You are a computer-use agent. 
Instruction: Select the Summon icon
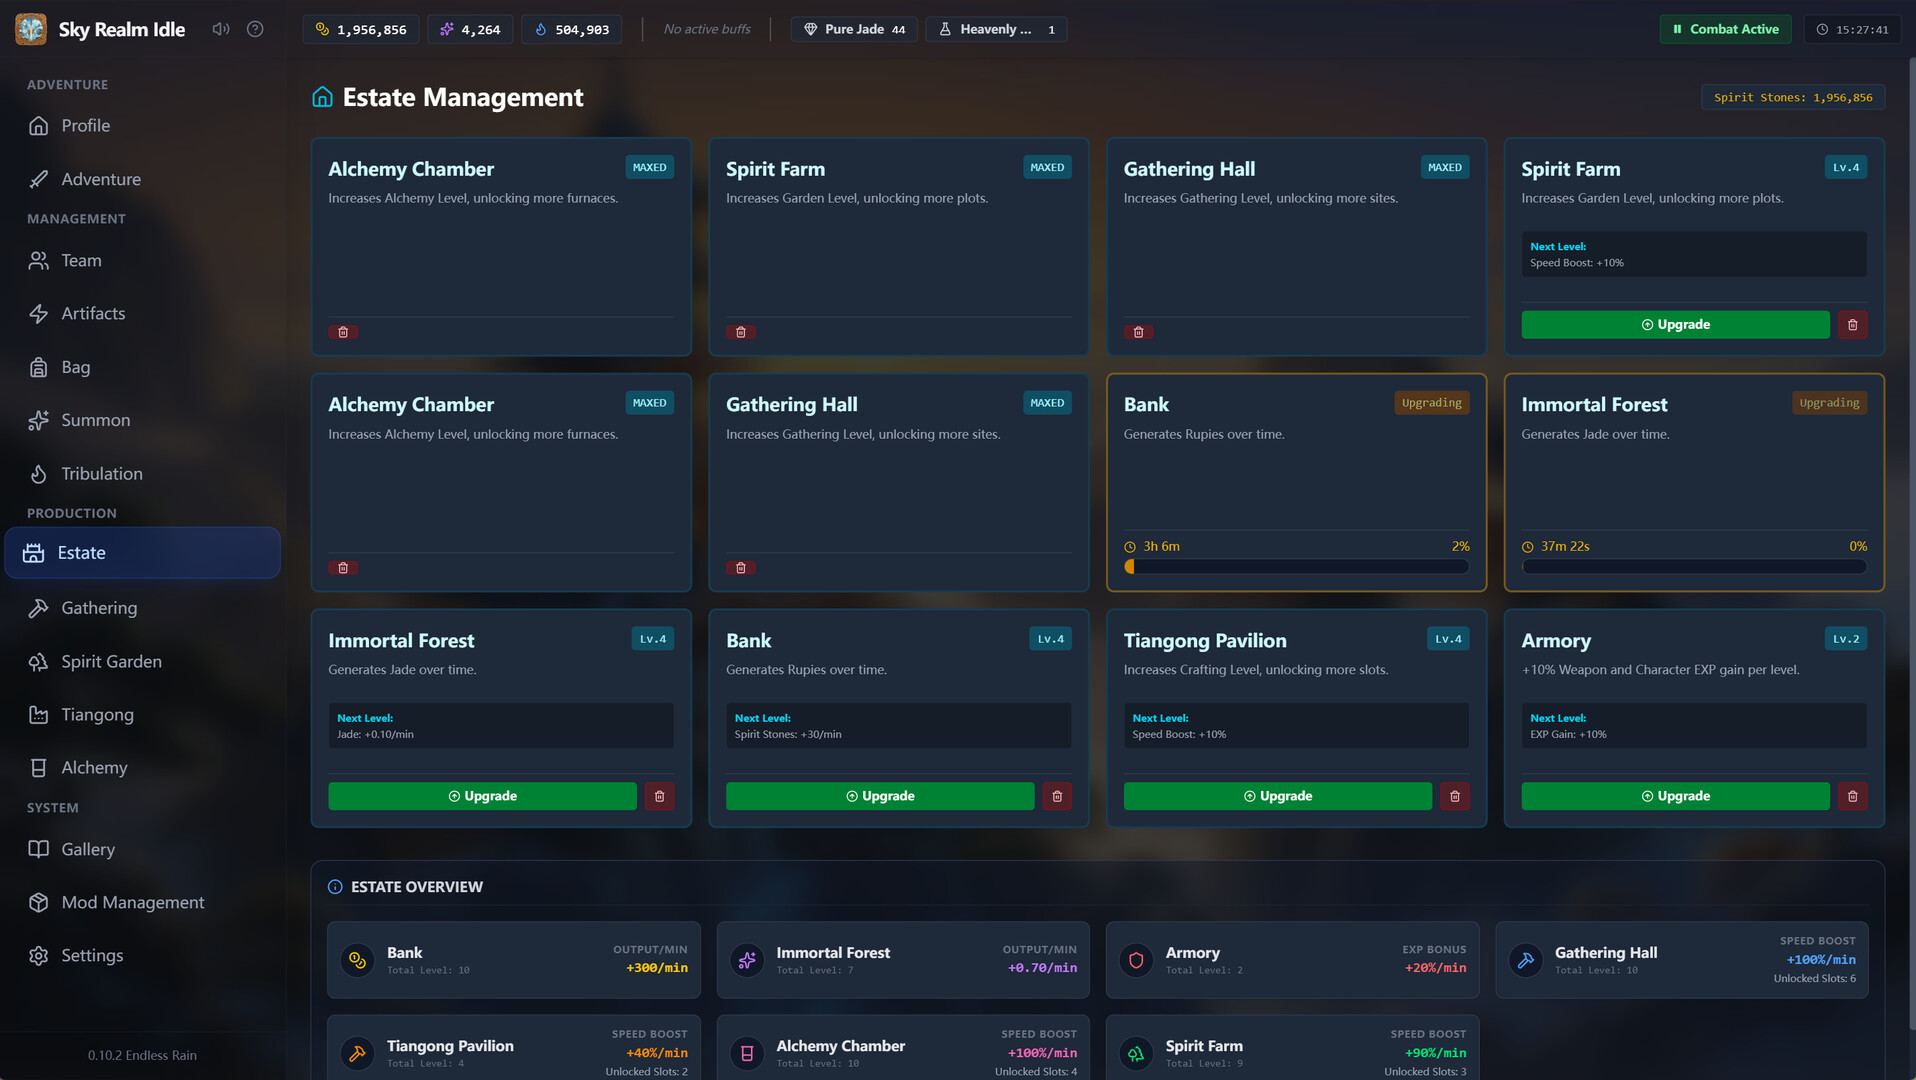(38, 420)
